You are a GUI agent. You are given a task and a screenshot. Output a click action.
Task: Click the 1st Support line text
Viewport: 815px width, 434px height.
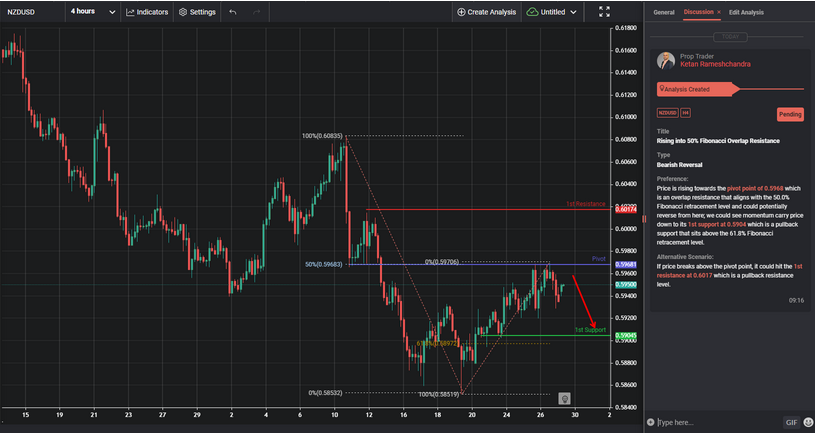pos(590,330)
